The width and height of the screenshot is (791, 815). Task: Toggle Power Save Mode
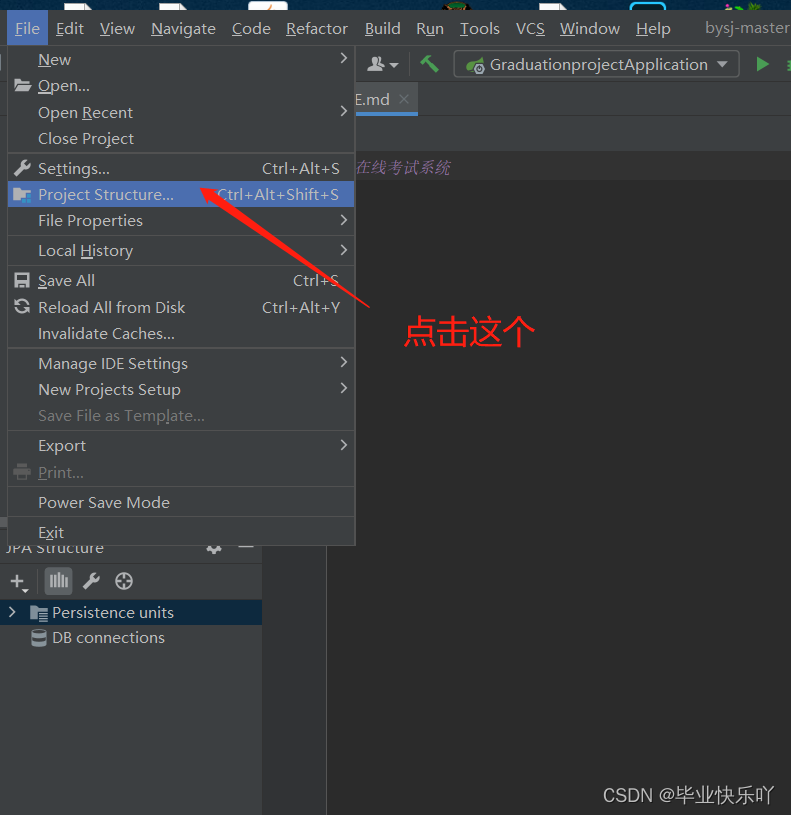point(181,503)
